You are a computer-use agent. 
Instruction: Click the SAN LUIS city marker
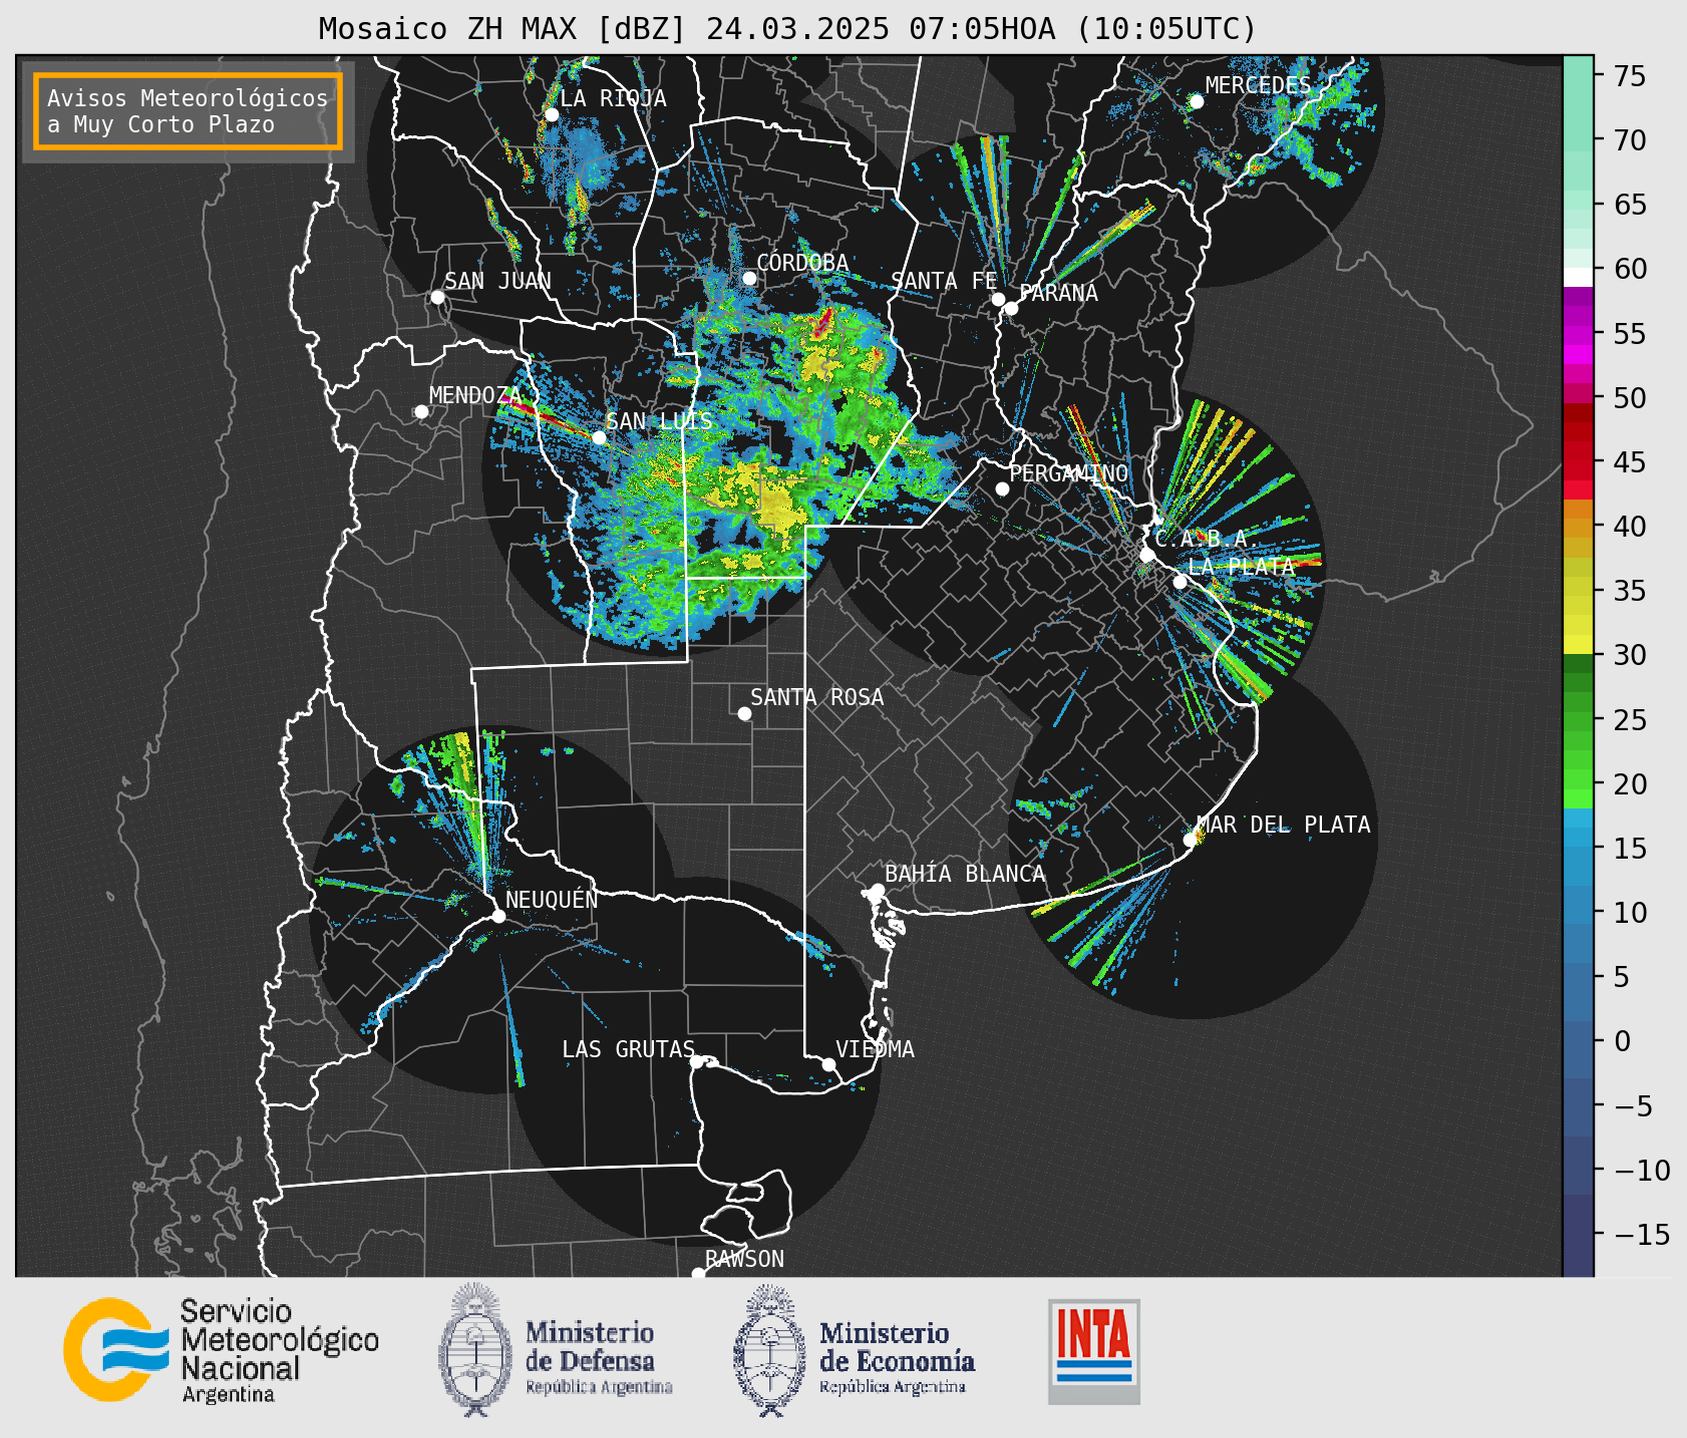[599, 438]
